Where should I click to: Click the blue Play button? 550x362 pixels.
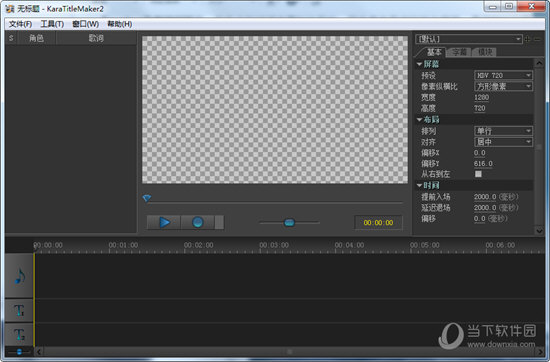click(x=164, y=222)
